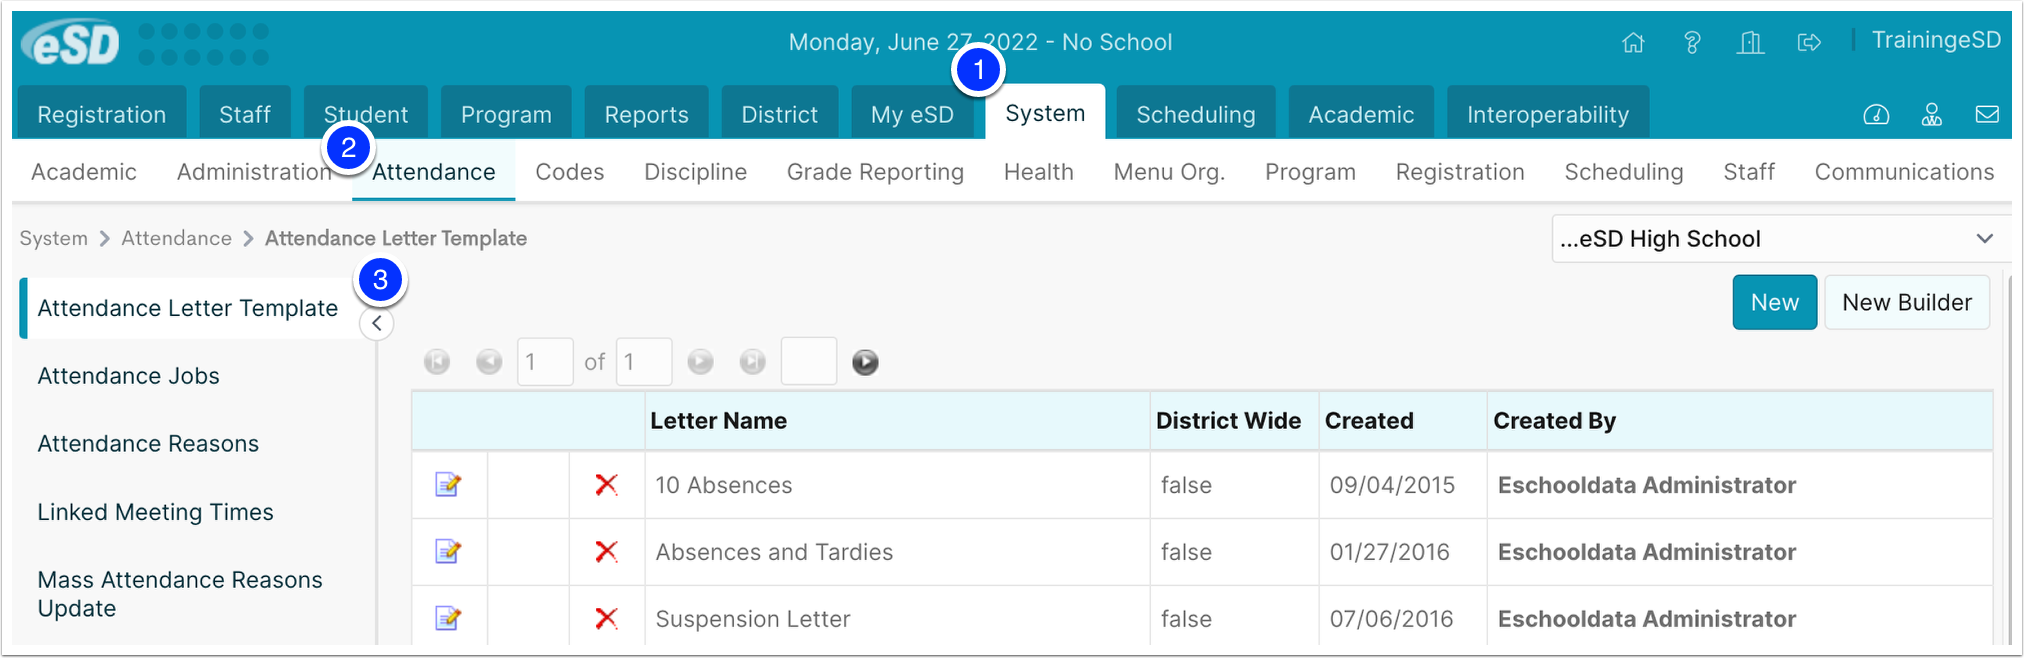Viewport: 2024px width, 658px height.
Task: Open Attendance Letter Template sidebar item
Action: pyautogui.click(x=188, y=308)
